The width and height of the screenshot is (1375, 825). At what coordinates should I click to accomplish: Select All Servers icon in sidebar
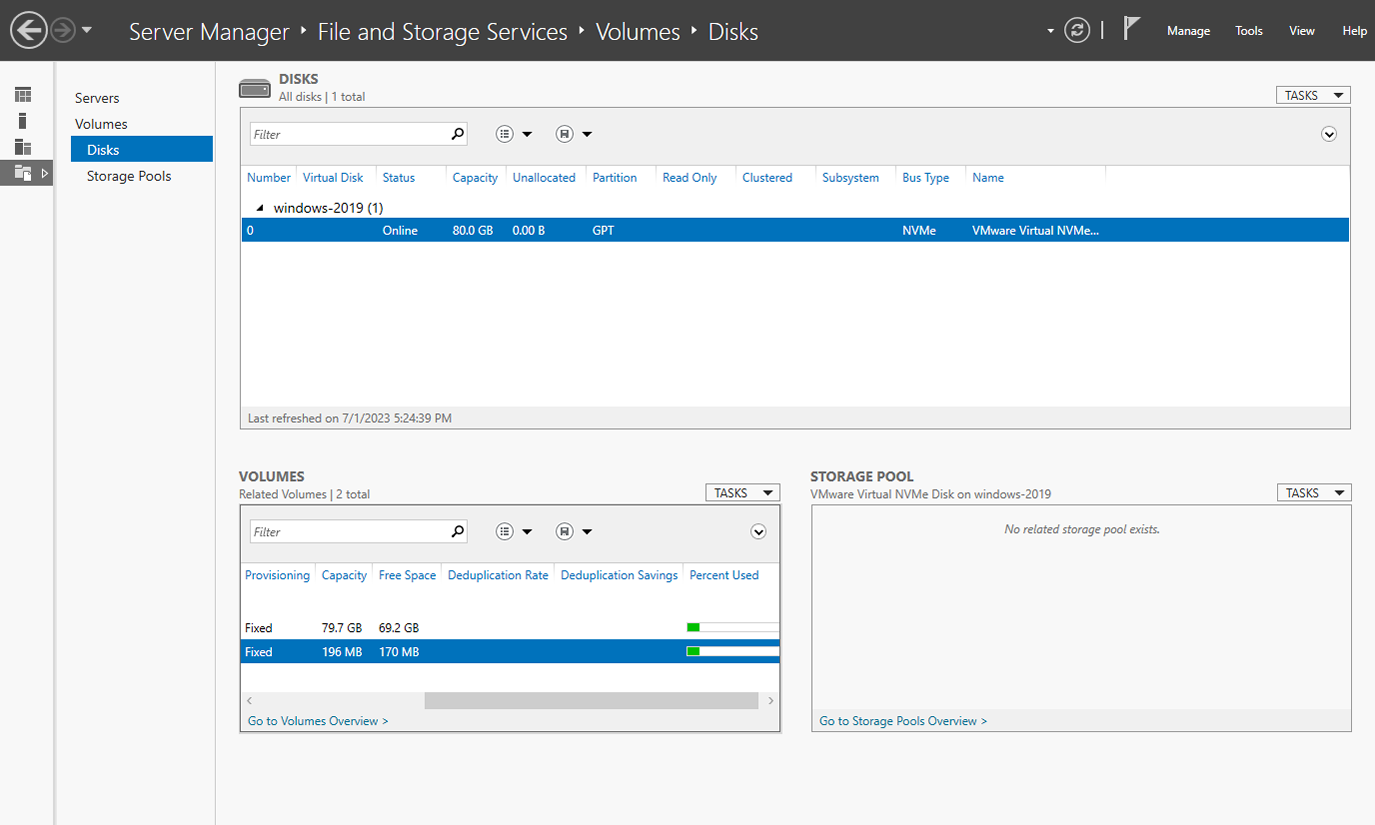23,147
